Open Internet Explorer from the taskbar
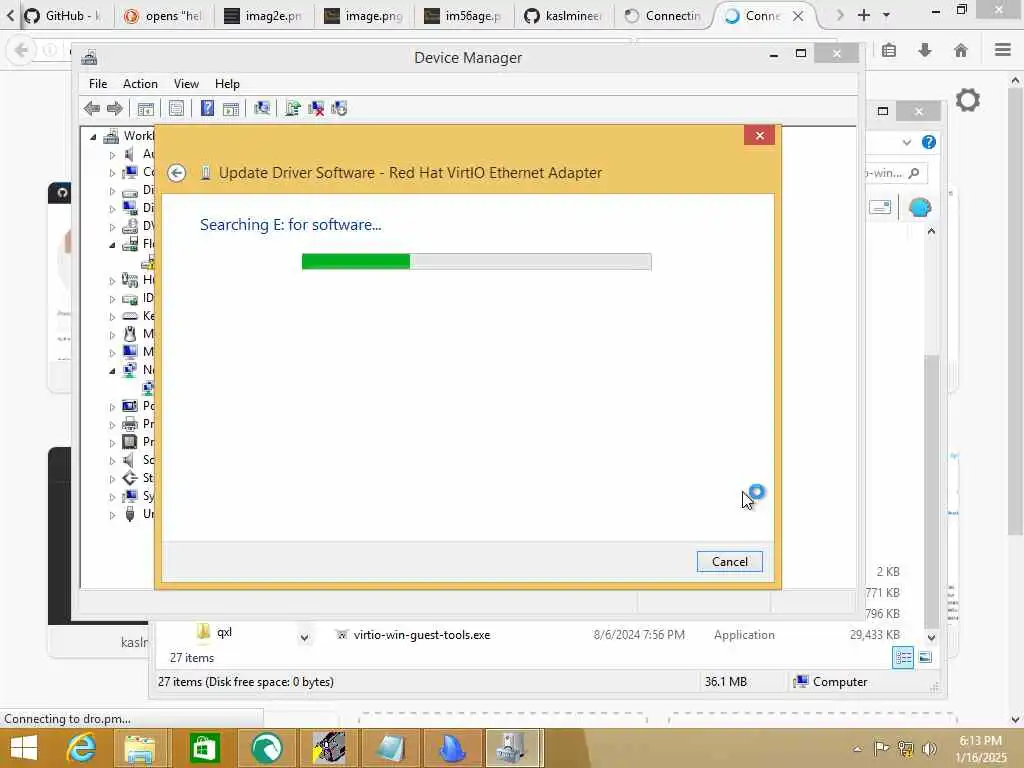 click(x=81, y=748)
